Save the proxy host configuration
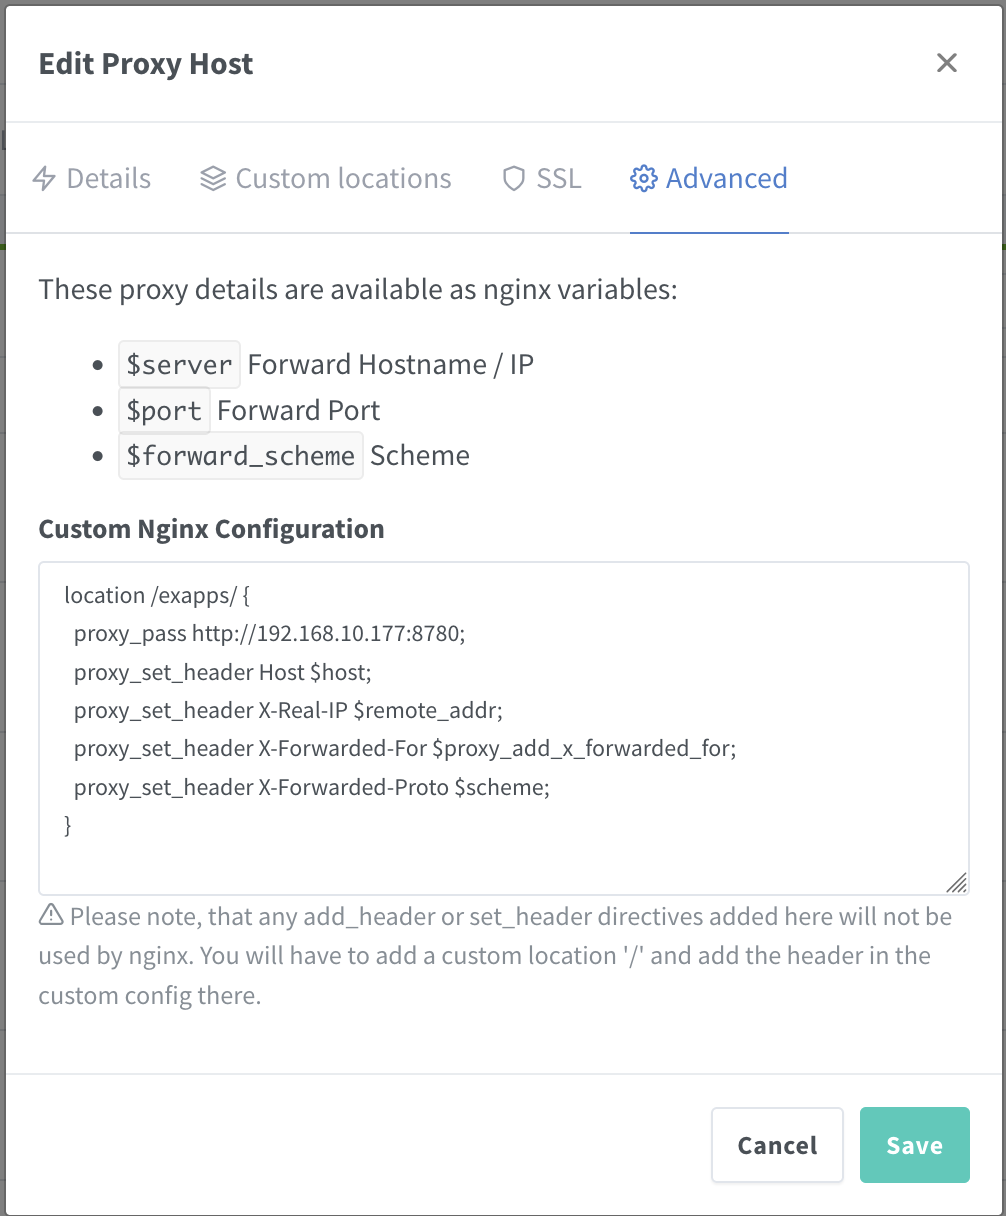This screenshot has height=1216, width=1006. coord(914,1145)
